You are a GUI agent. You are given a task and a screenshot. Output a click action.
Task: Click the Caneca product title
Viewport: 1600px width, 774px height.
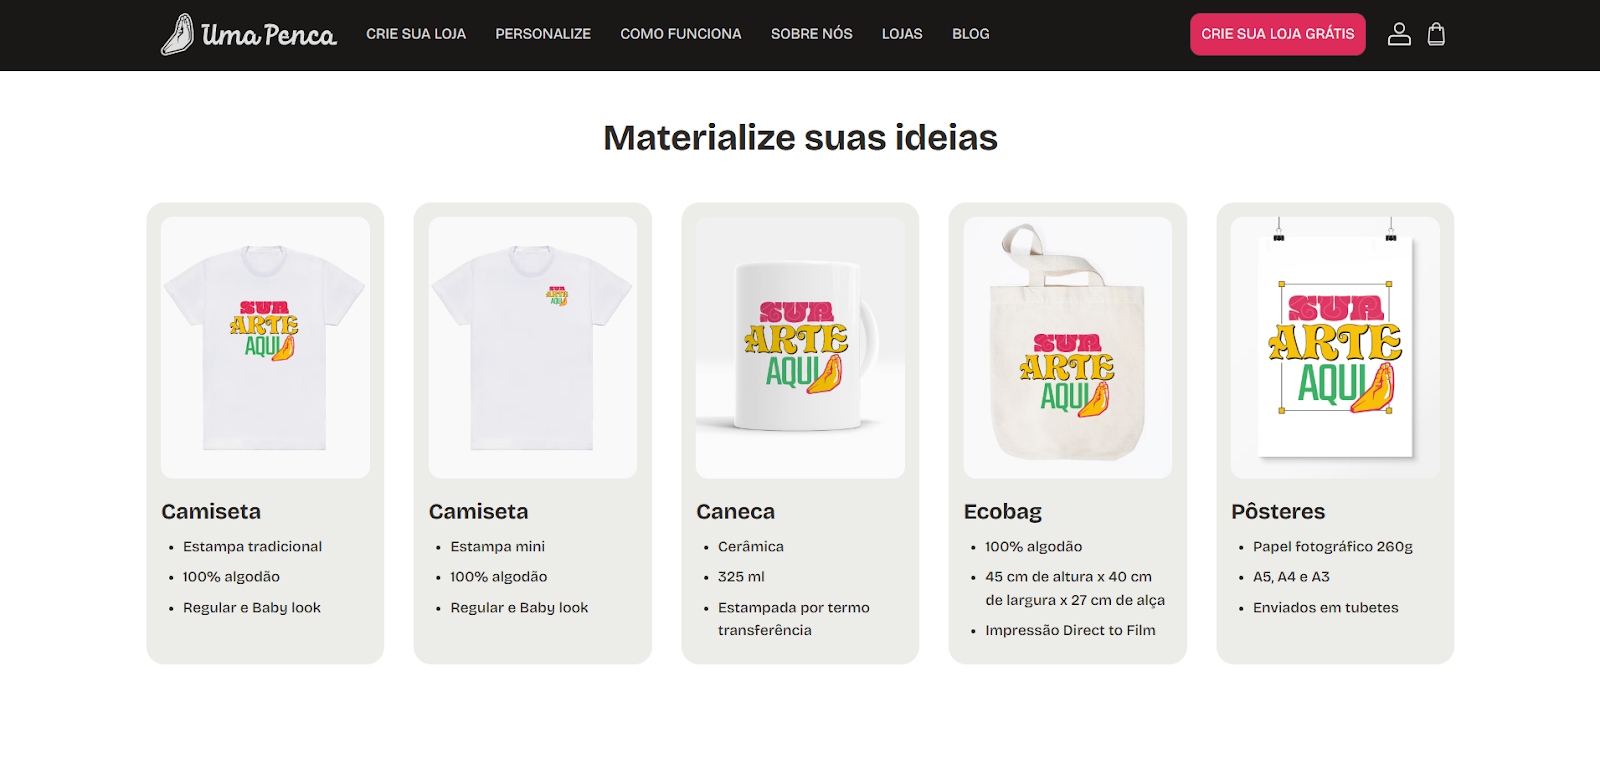click(736, 511)
